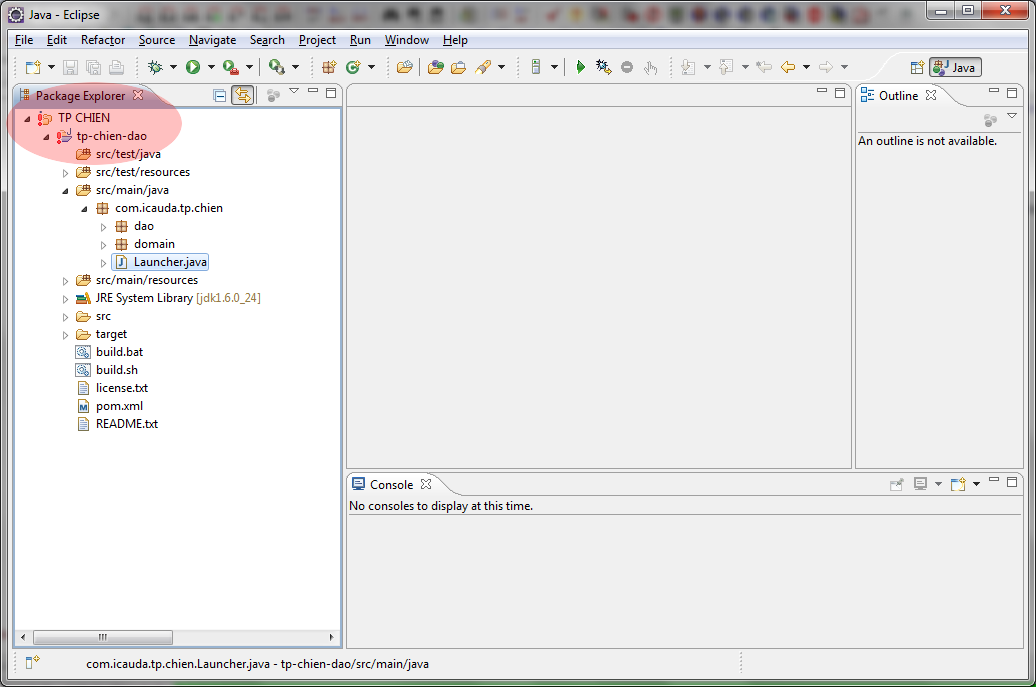Expand the dao package node

coord(104,226)
